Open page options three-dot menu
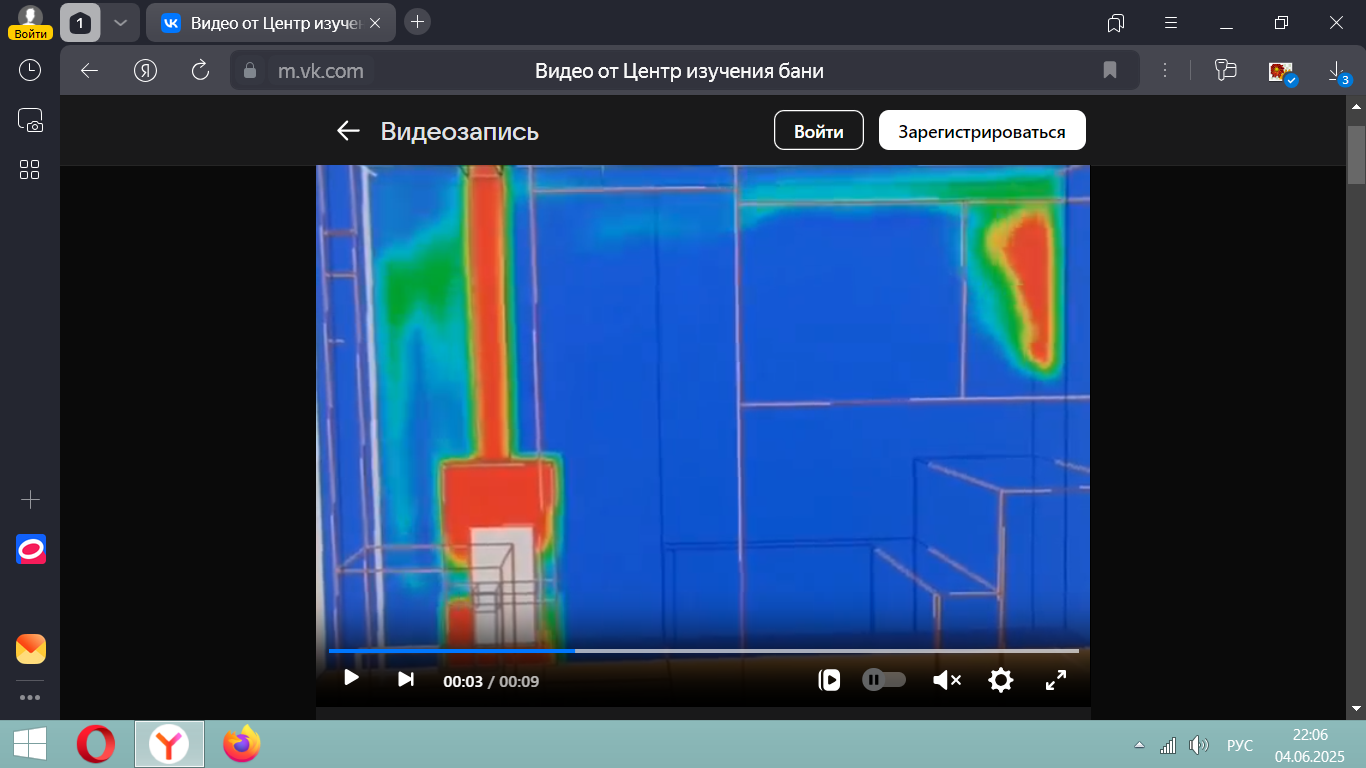The height and width of the screenshot is (768, 1366). click(x=1165, y=70)
